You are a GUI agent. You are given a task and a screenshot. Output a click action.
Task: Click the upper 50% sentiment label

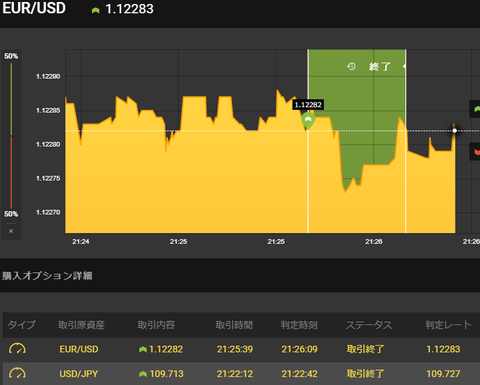click(11, 56)
